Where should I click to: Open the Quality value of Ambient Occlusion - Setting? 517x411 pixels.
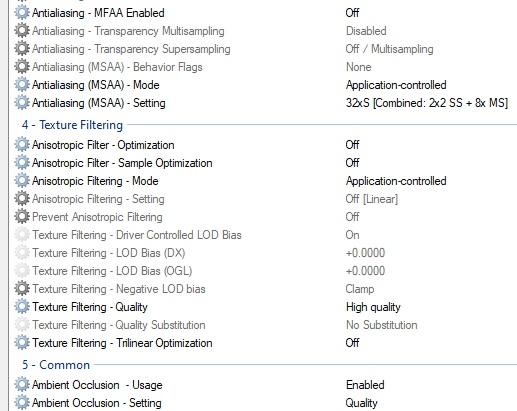click(x=361, y=403)
